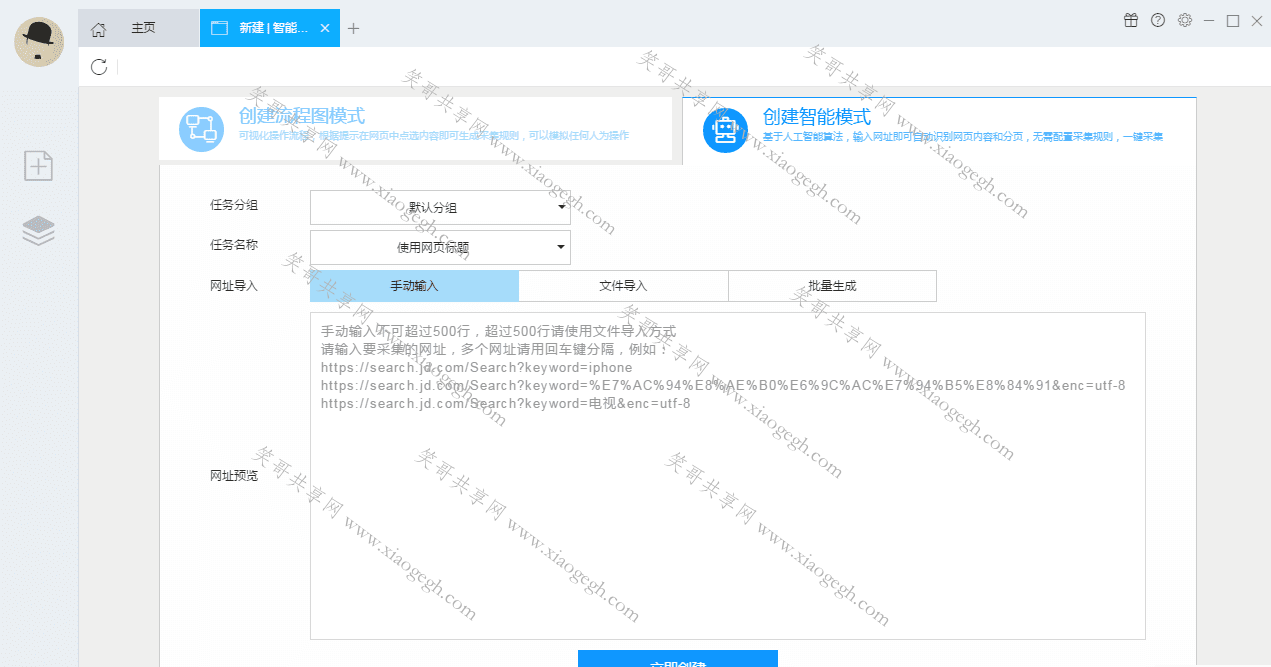Screen dimensions: 1271x667
Task: Click the refresh icon below the tabs
Action: 98,67
